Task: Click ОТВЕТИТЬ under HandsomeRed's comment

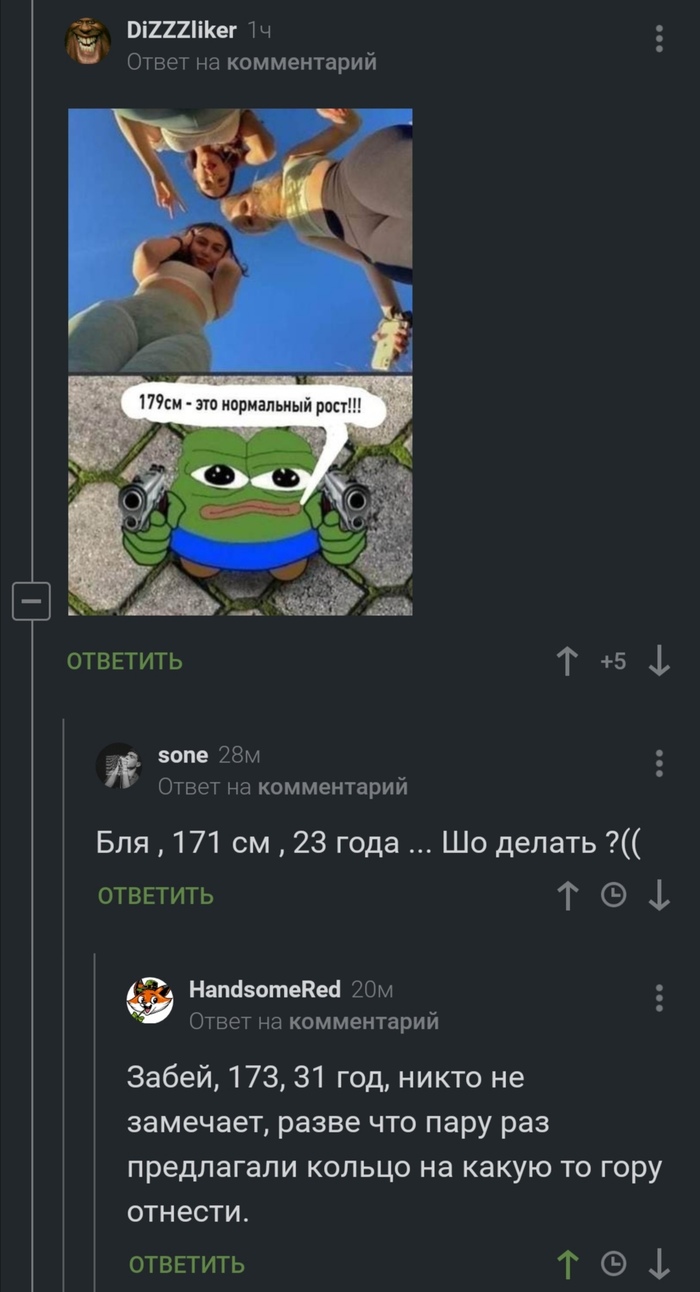Action: (x=187, y=1264)
